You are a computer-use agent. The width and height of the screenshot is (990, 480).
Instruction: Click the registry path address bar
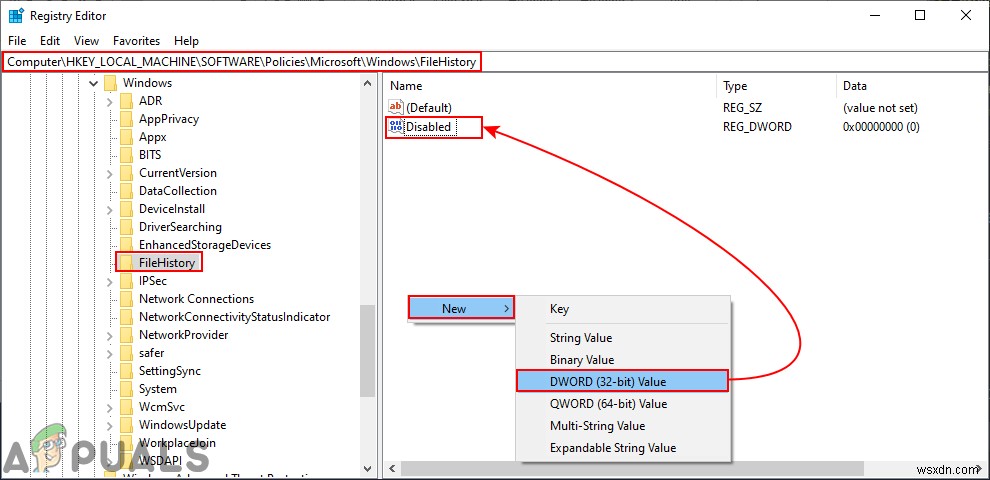pyautogui.click(x=495, y=62)
